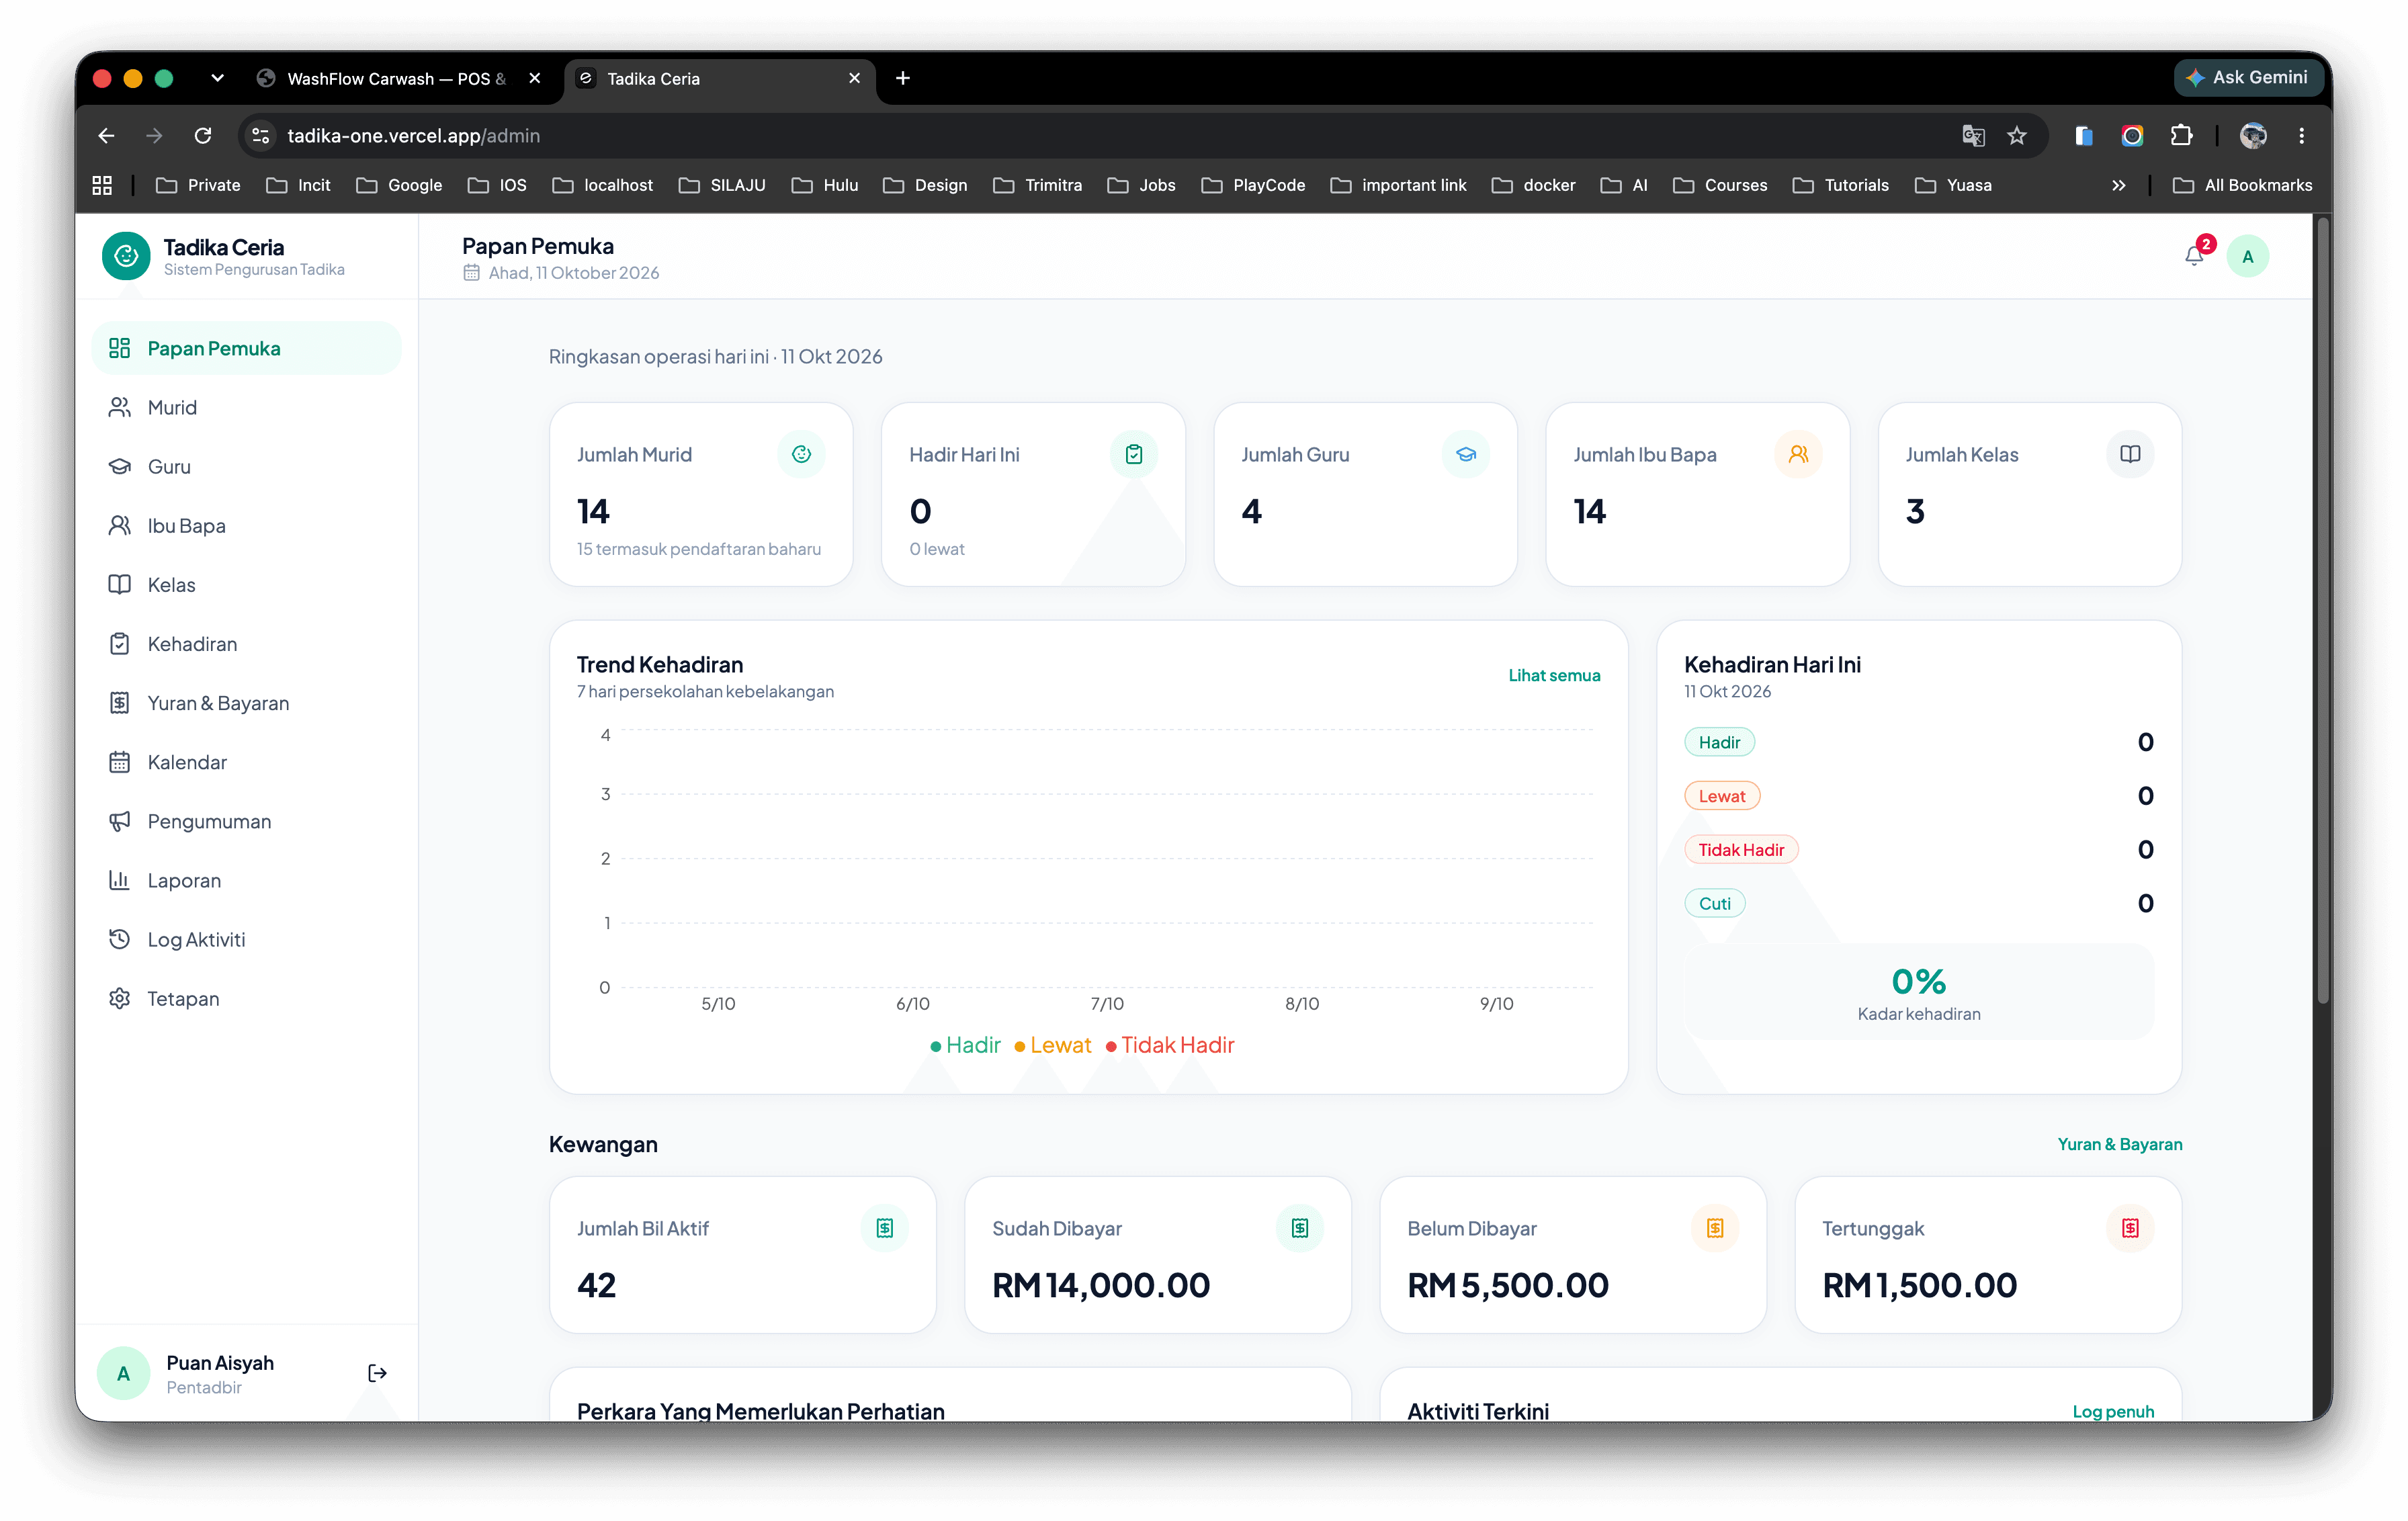2408x1521 pixels.
Task: Click the Sudah Dibayar receipt icon
Action: (x=1300, y=1228)
